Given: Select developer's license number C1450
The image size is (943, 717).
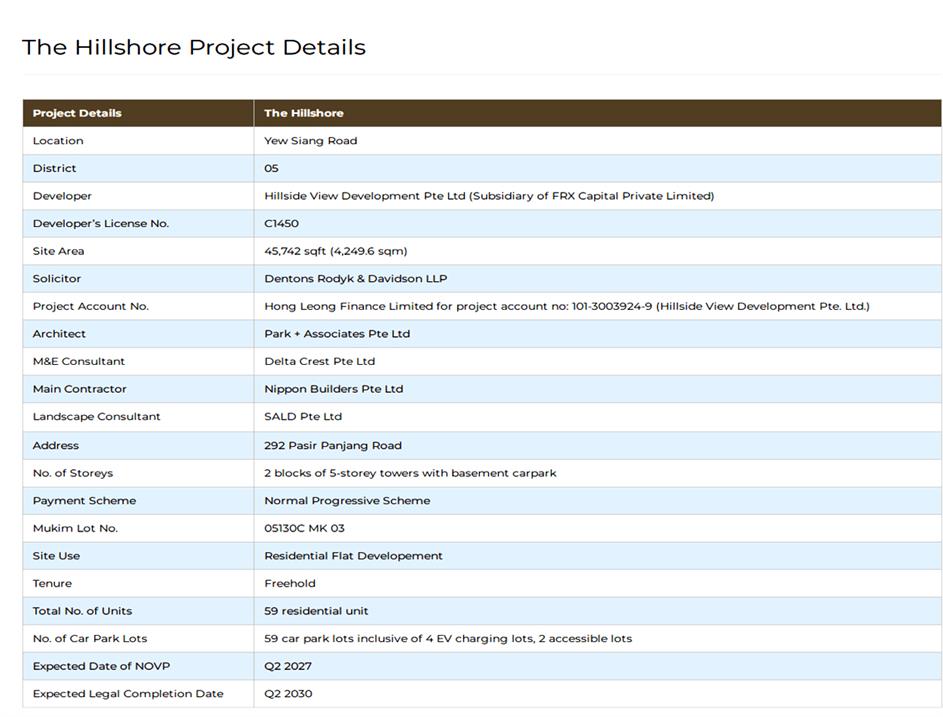Looking at the screenshot, I should point(281,223).
